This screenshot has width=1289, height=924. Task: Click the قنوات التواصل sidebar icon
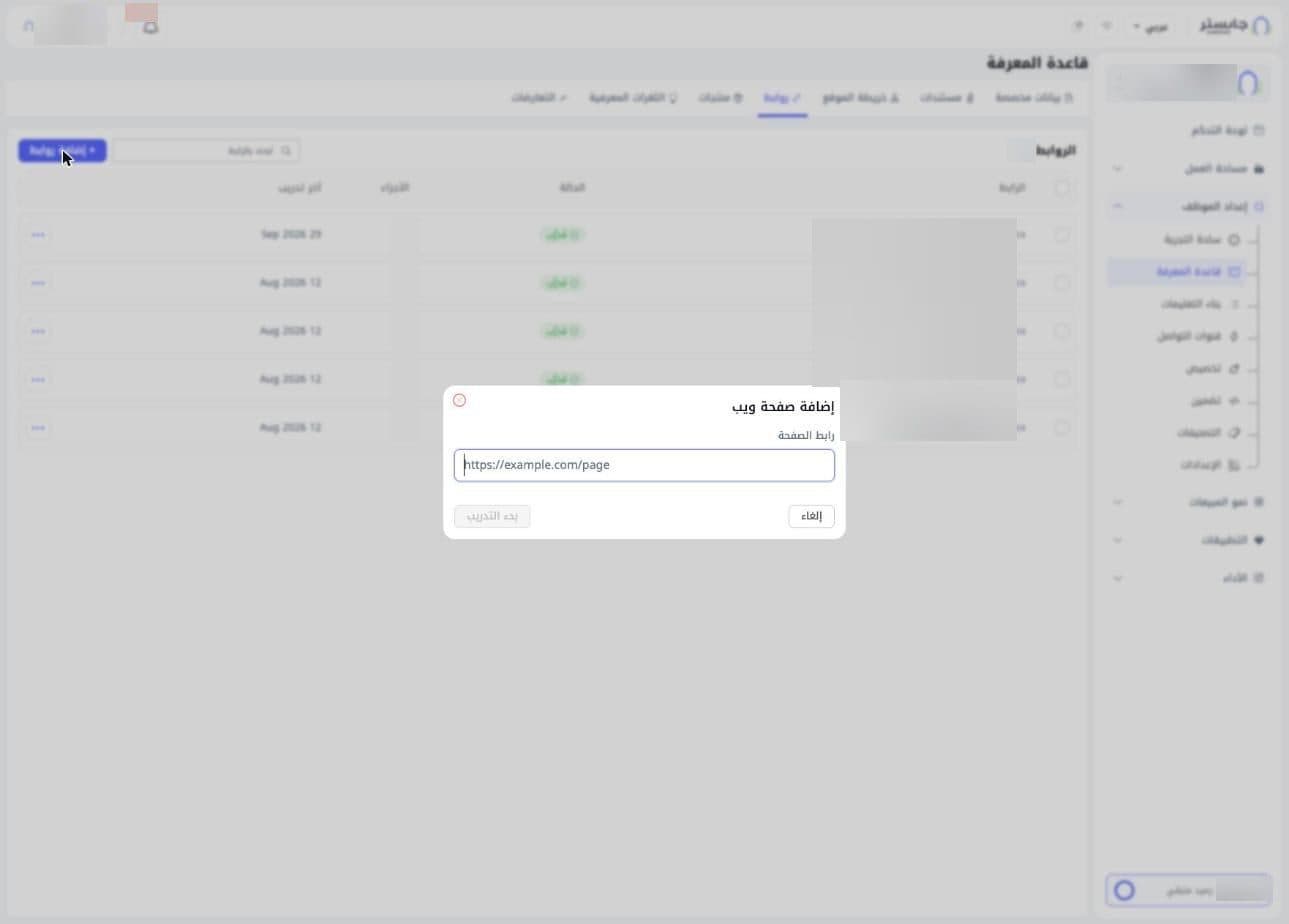(1234, 336)
